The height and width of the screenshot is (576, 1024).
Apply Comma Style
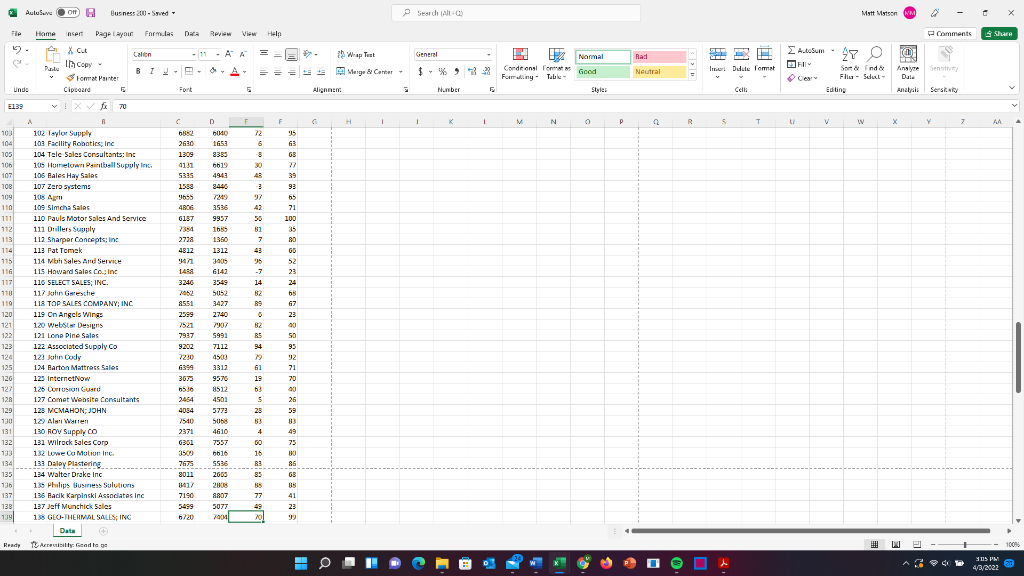point(456,72)
